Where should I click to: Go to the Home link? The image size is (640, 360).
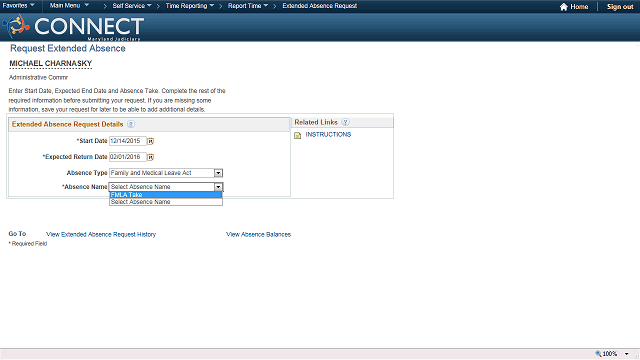point(579,7)
